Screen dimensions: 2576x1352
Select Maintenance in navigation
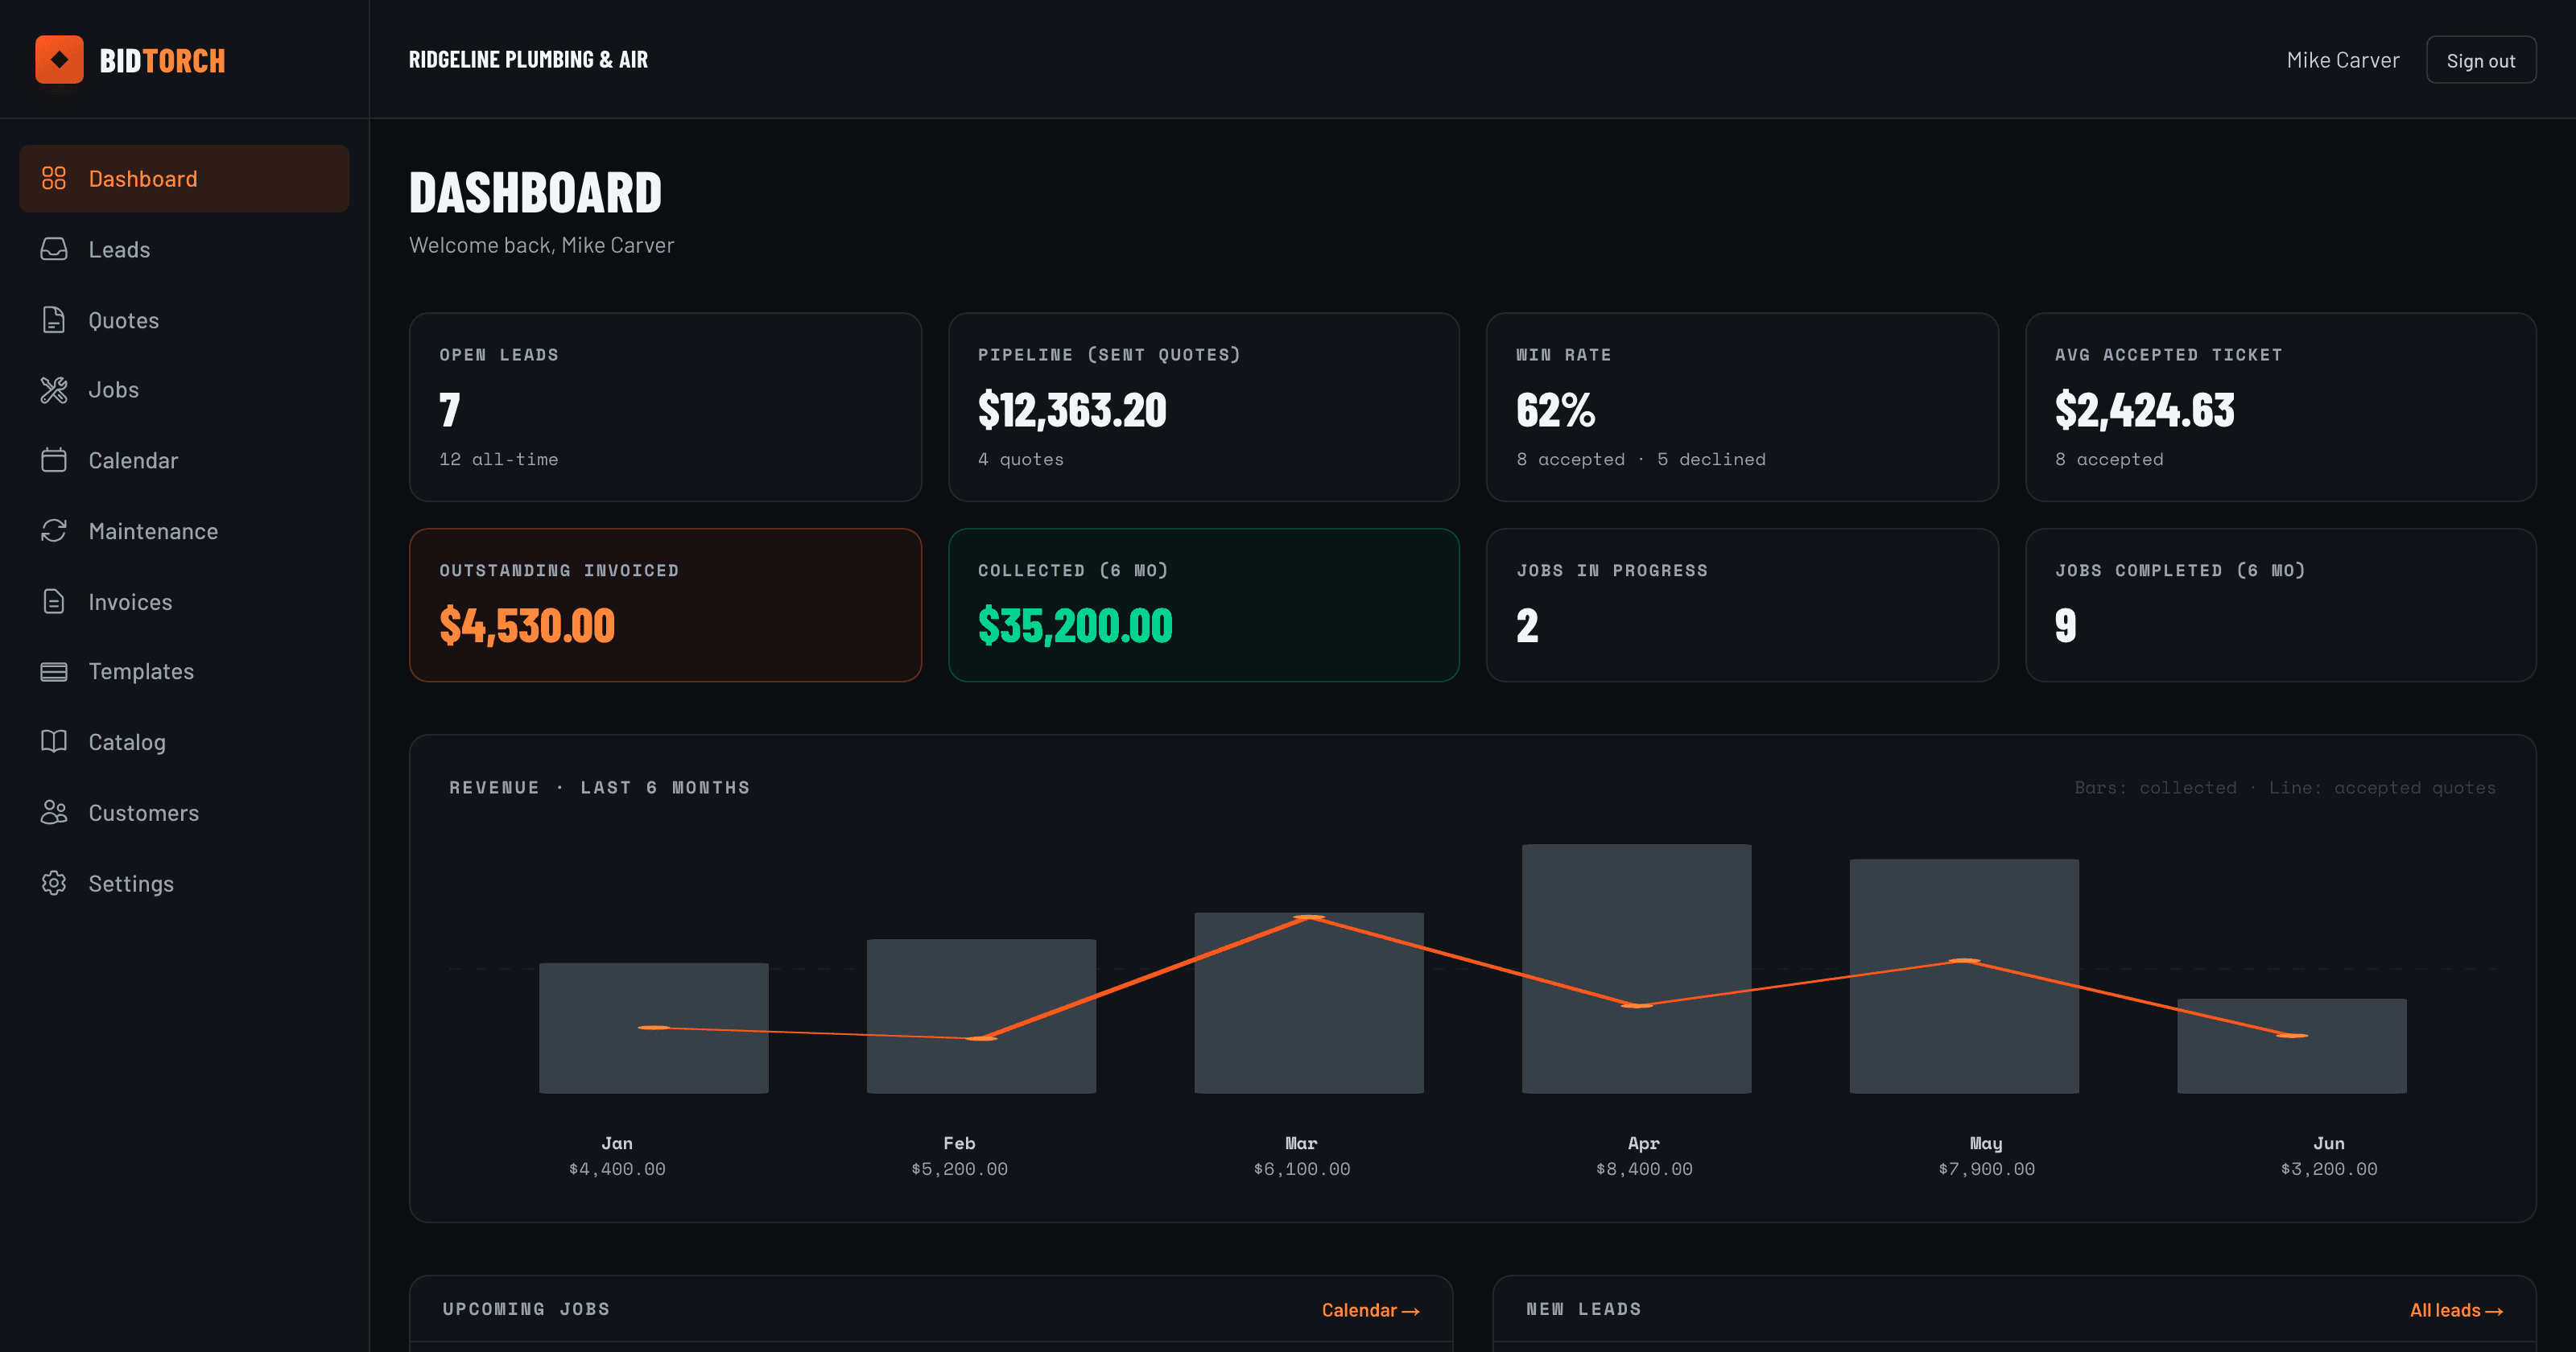point(184,531)
